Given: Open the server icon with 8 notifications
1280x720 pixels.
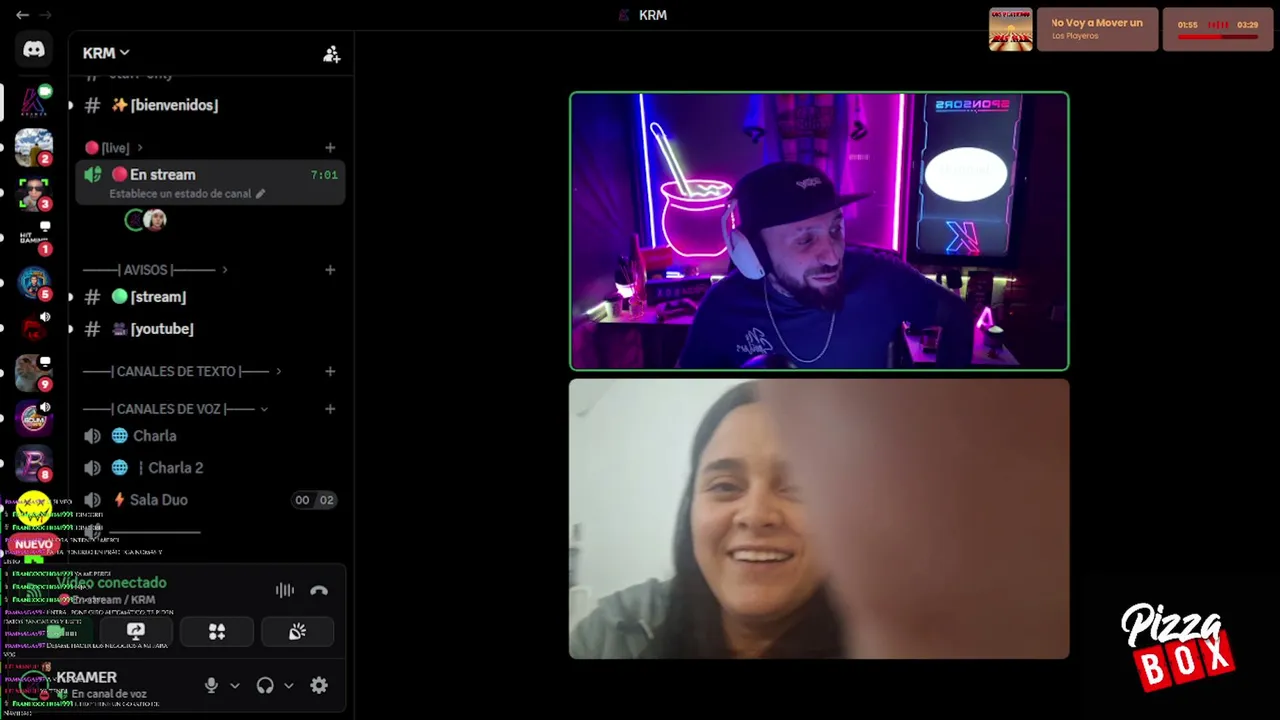Looking at the screenshot, I should pyautogui.click(x=34, y=464).
